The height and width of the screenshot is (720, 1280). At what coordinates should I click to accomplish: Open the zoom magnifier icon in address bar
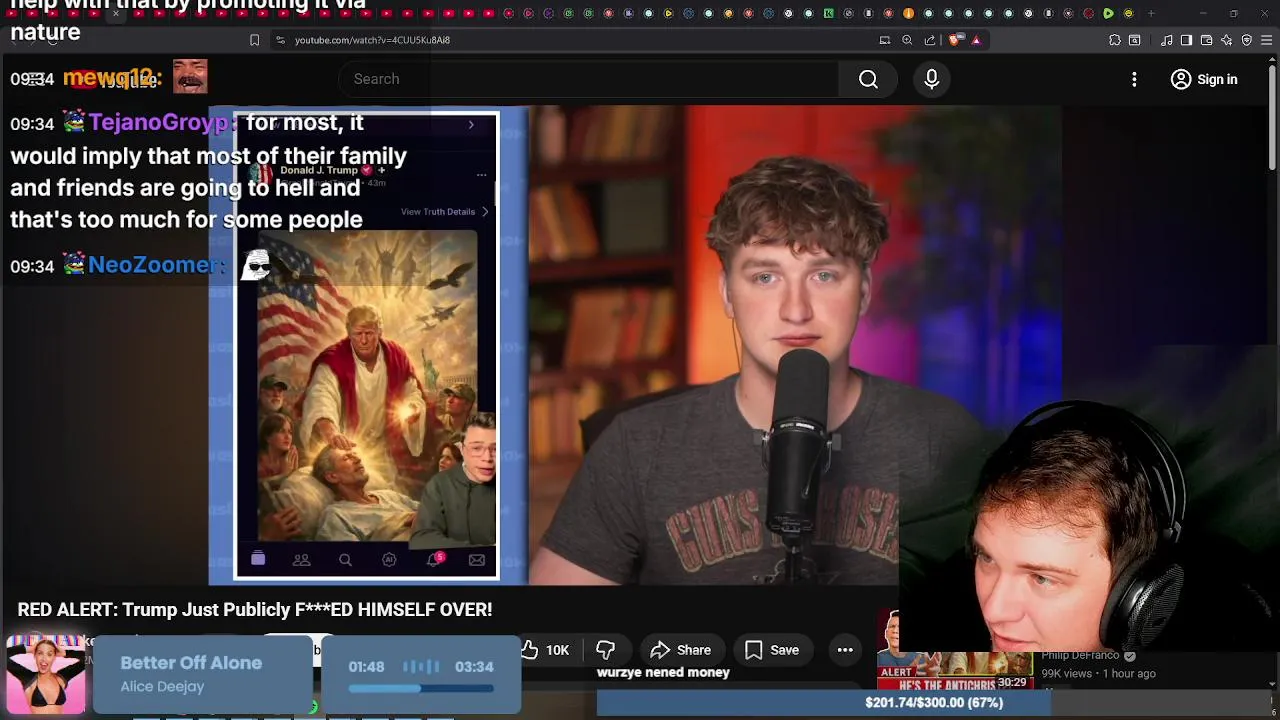tap(907, 40)
